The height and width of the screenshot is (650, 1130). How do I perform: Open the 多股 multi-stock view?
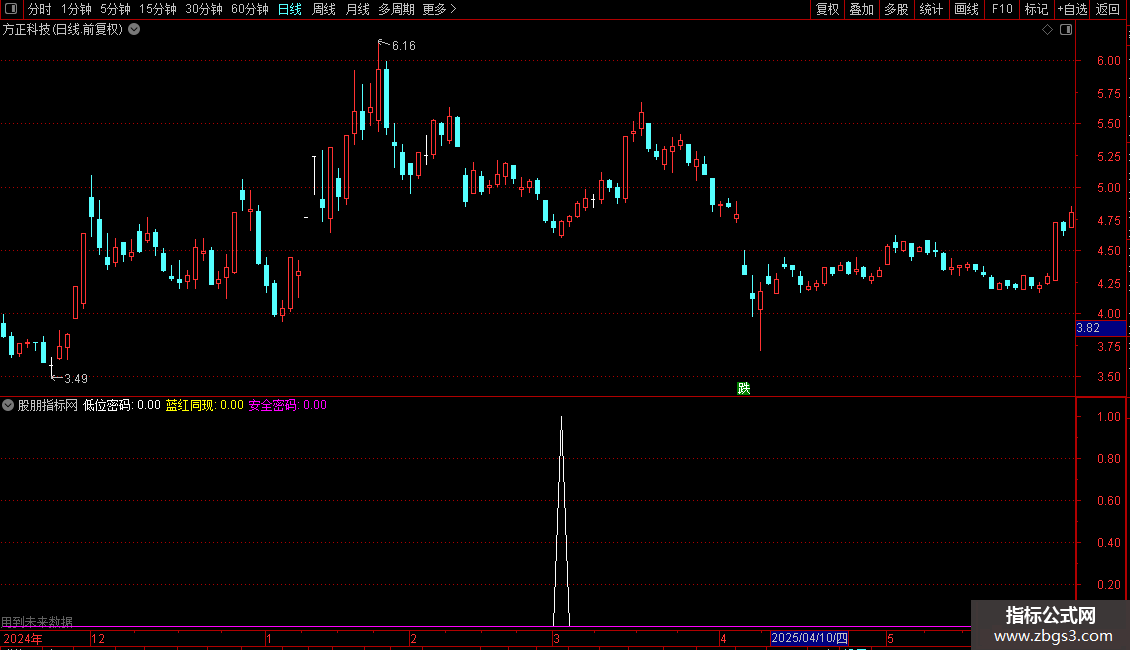[897, 9]
